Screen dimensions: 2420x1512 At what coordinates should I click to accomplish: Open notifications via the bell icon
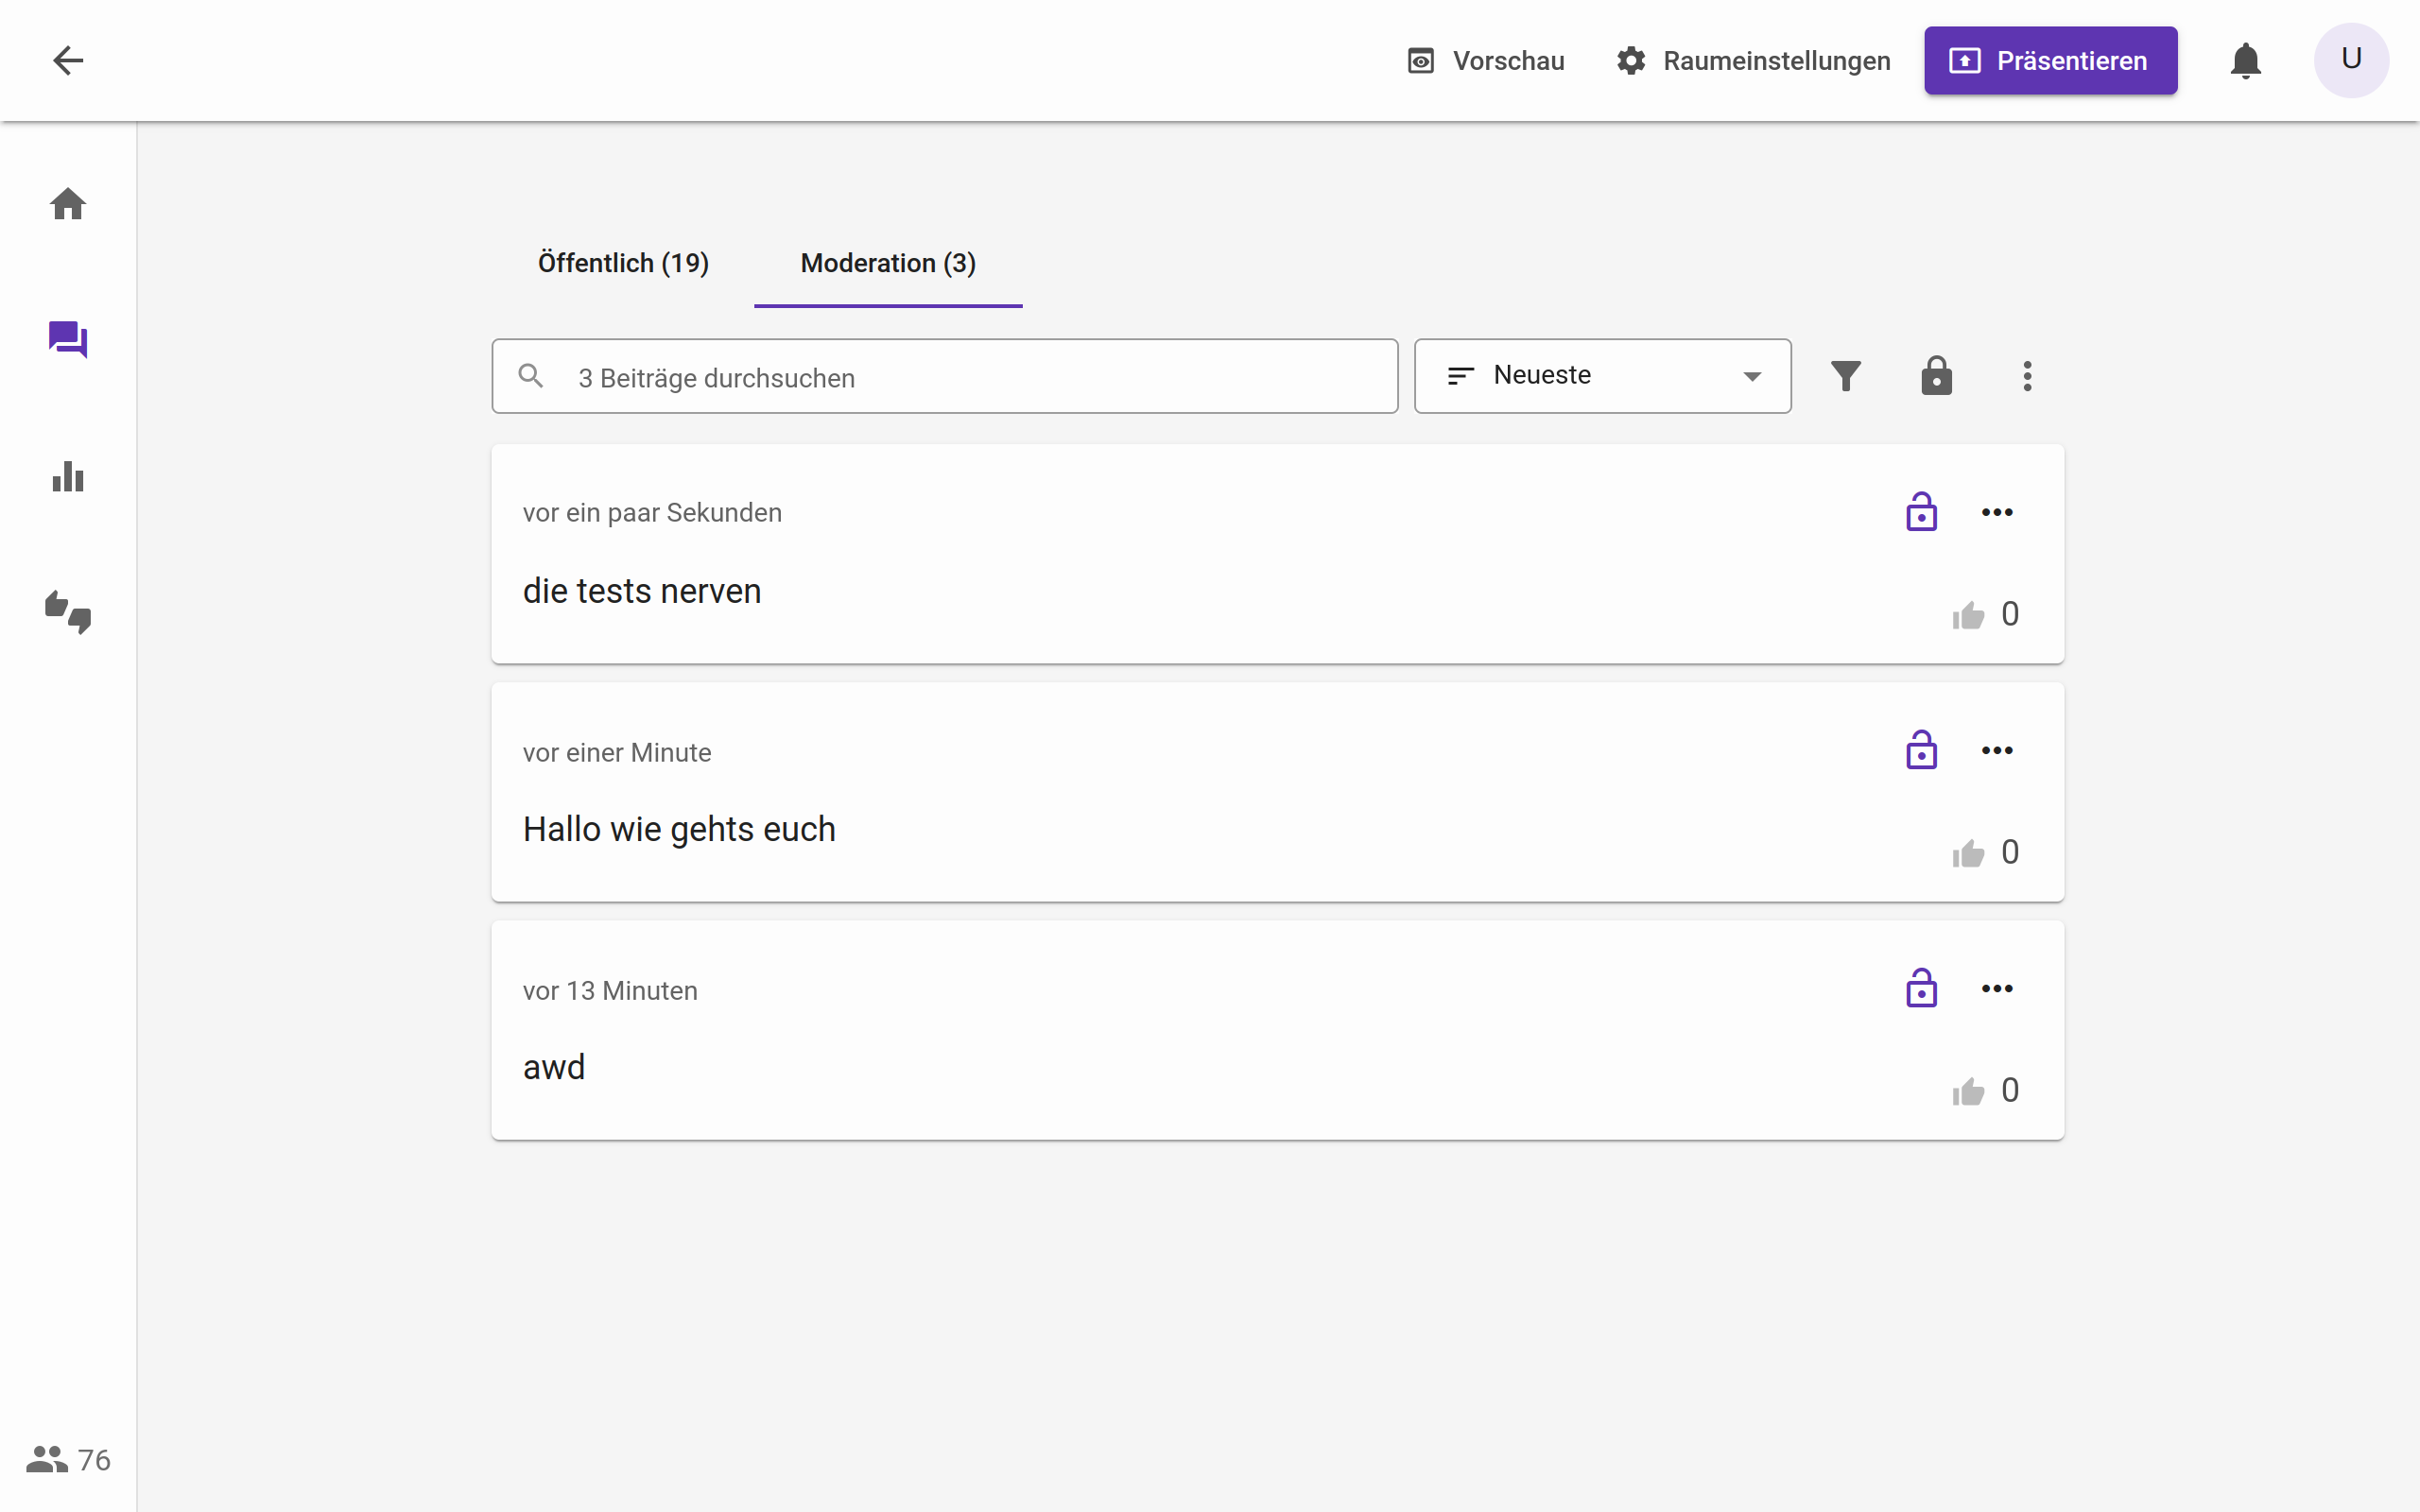(2245, 61)
